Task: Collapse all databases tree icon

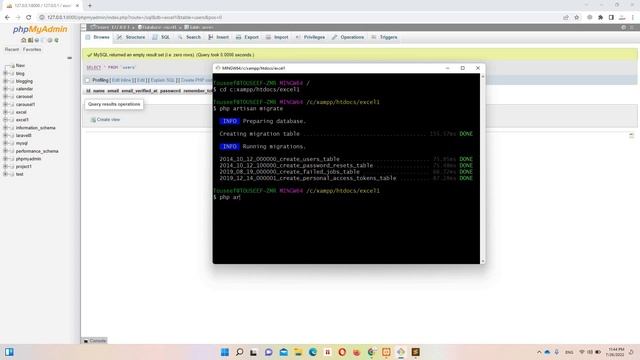Action: pos(69,58)
